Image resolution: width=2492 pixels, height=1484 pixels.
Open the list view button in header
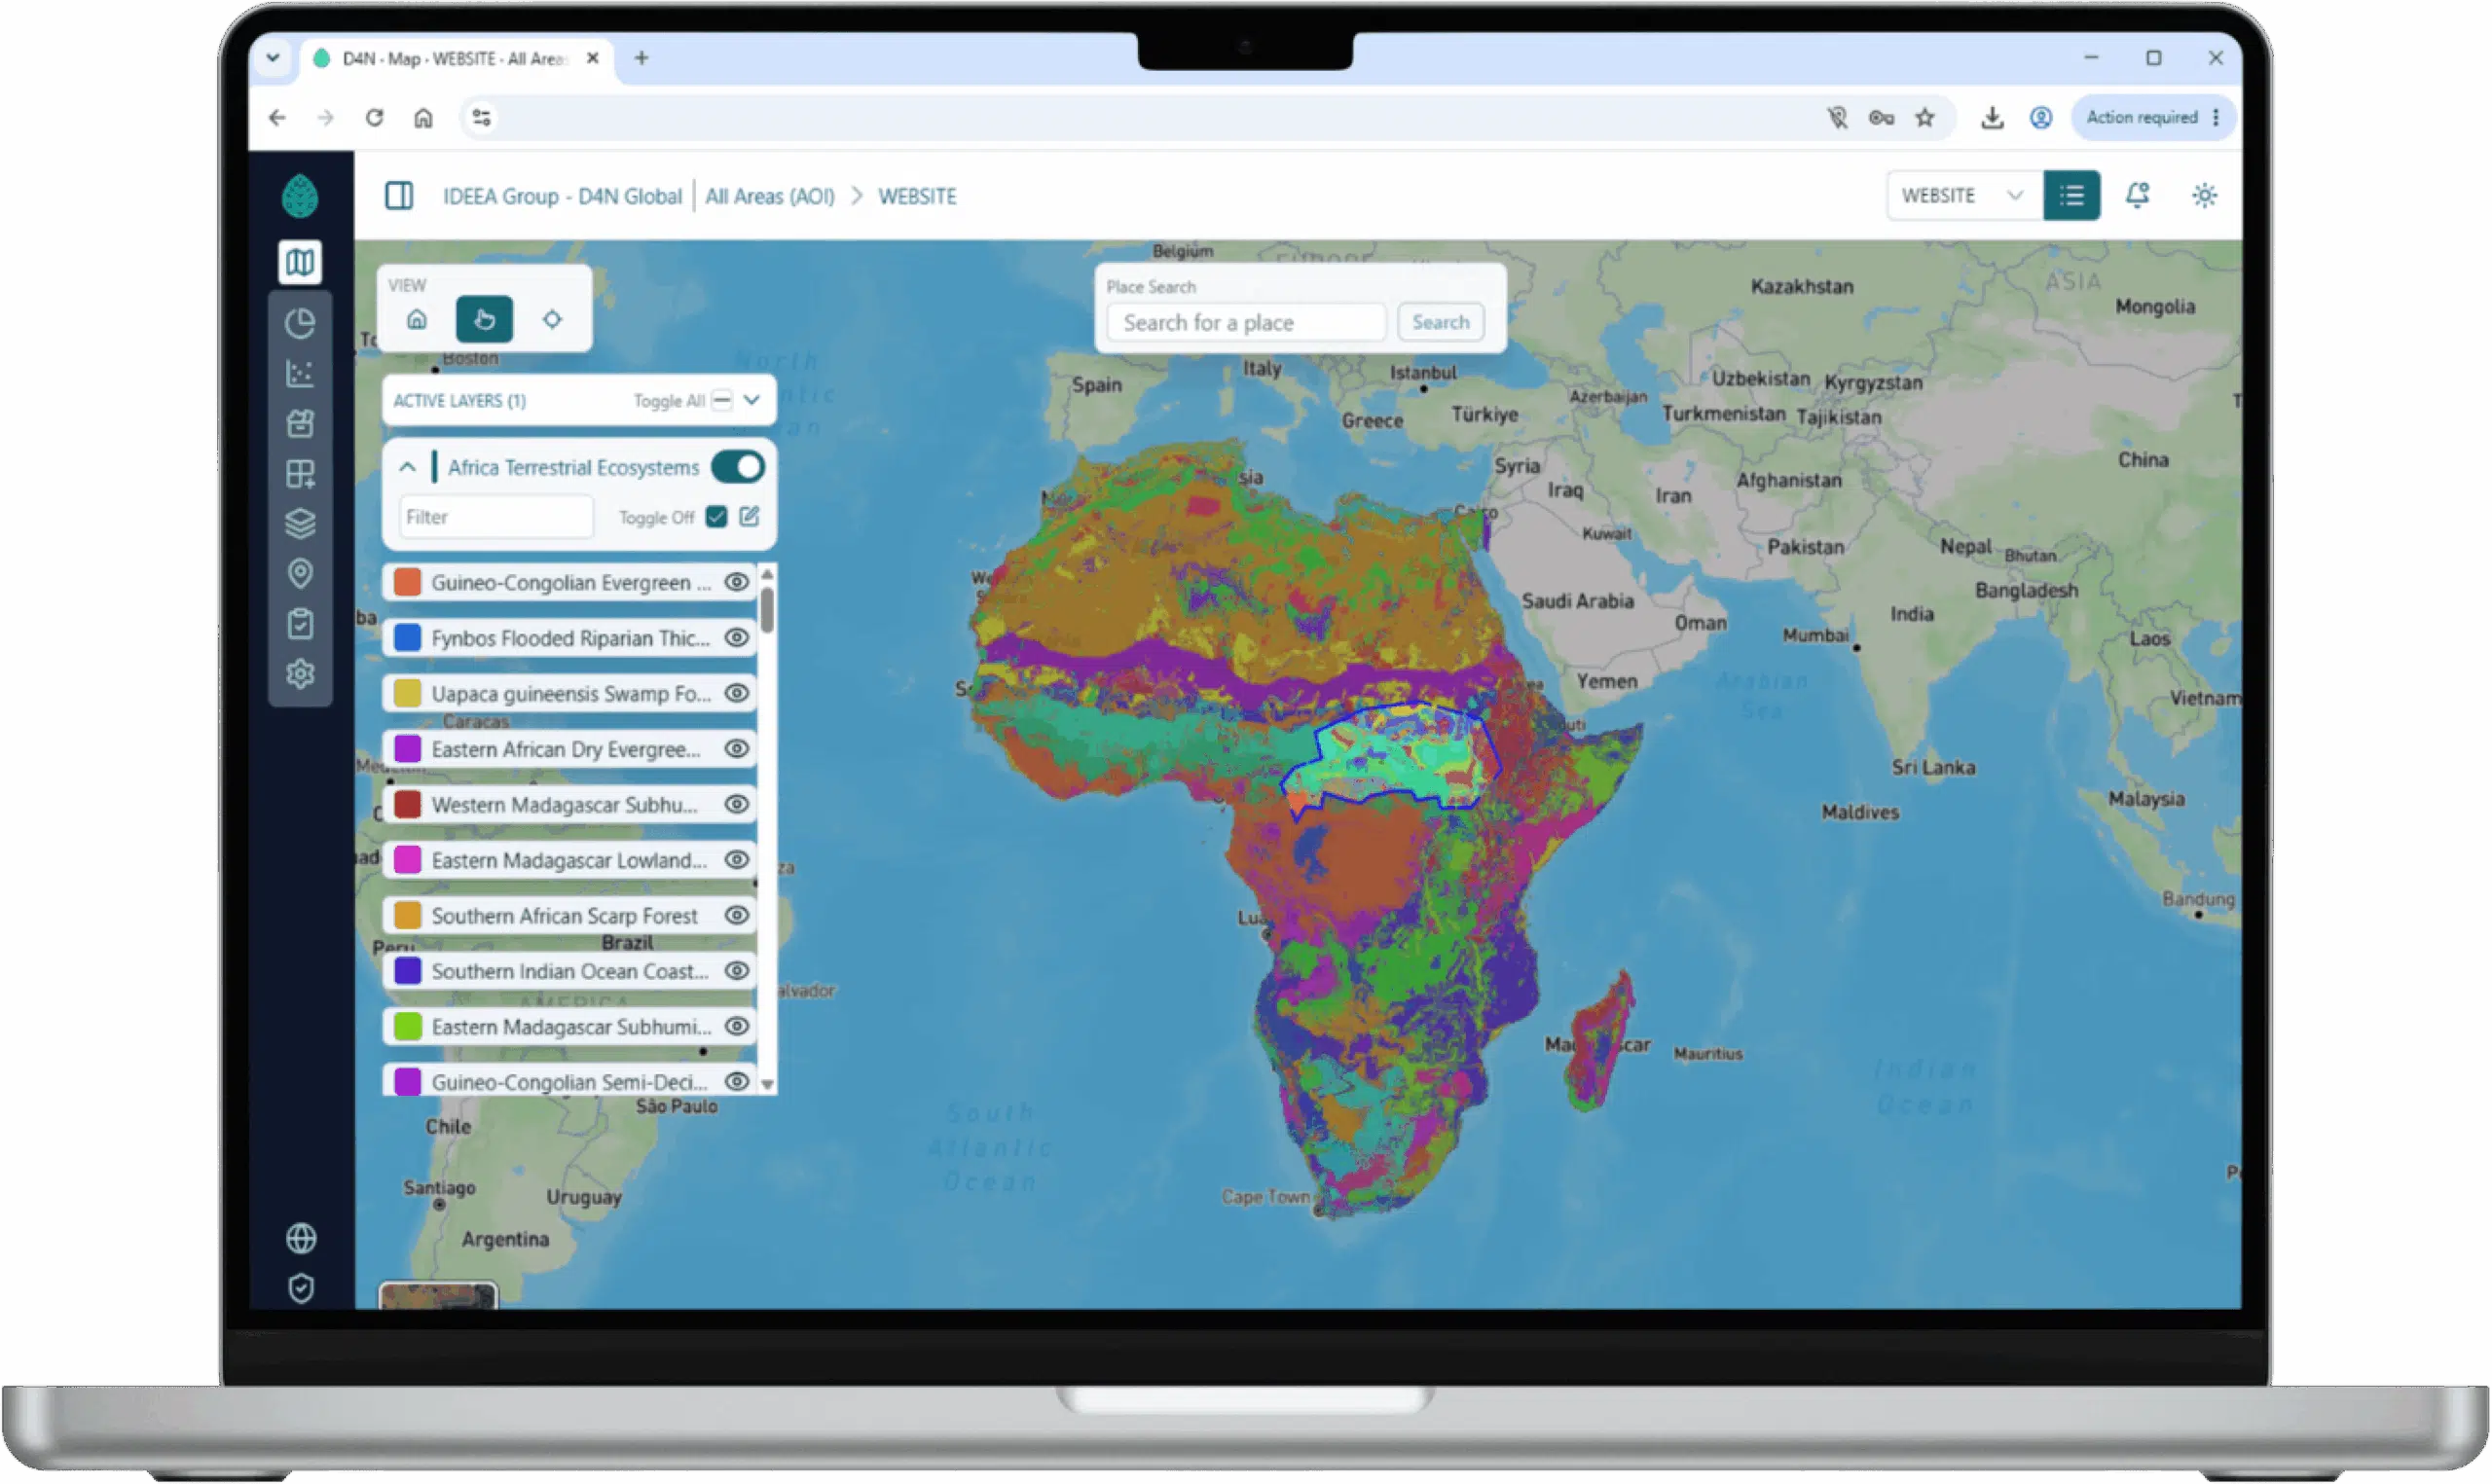tap(2073, 196)
